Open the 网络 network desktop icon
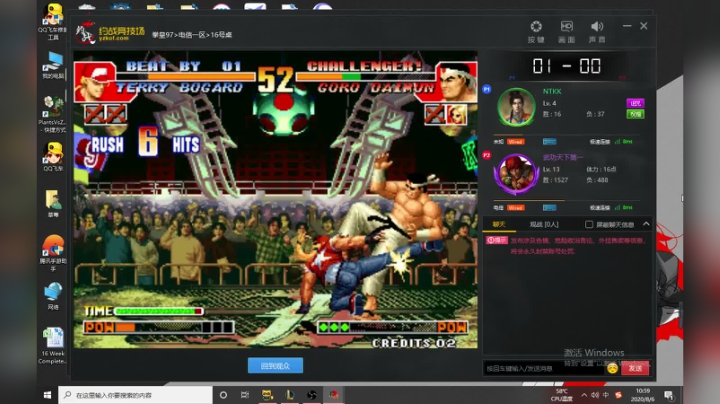Viewport: 720px width, 404px height. pos(53,296)
